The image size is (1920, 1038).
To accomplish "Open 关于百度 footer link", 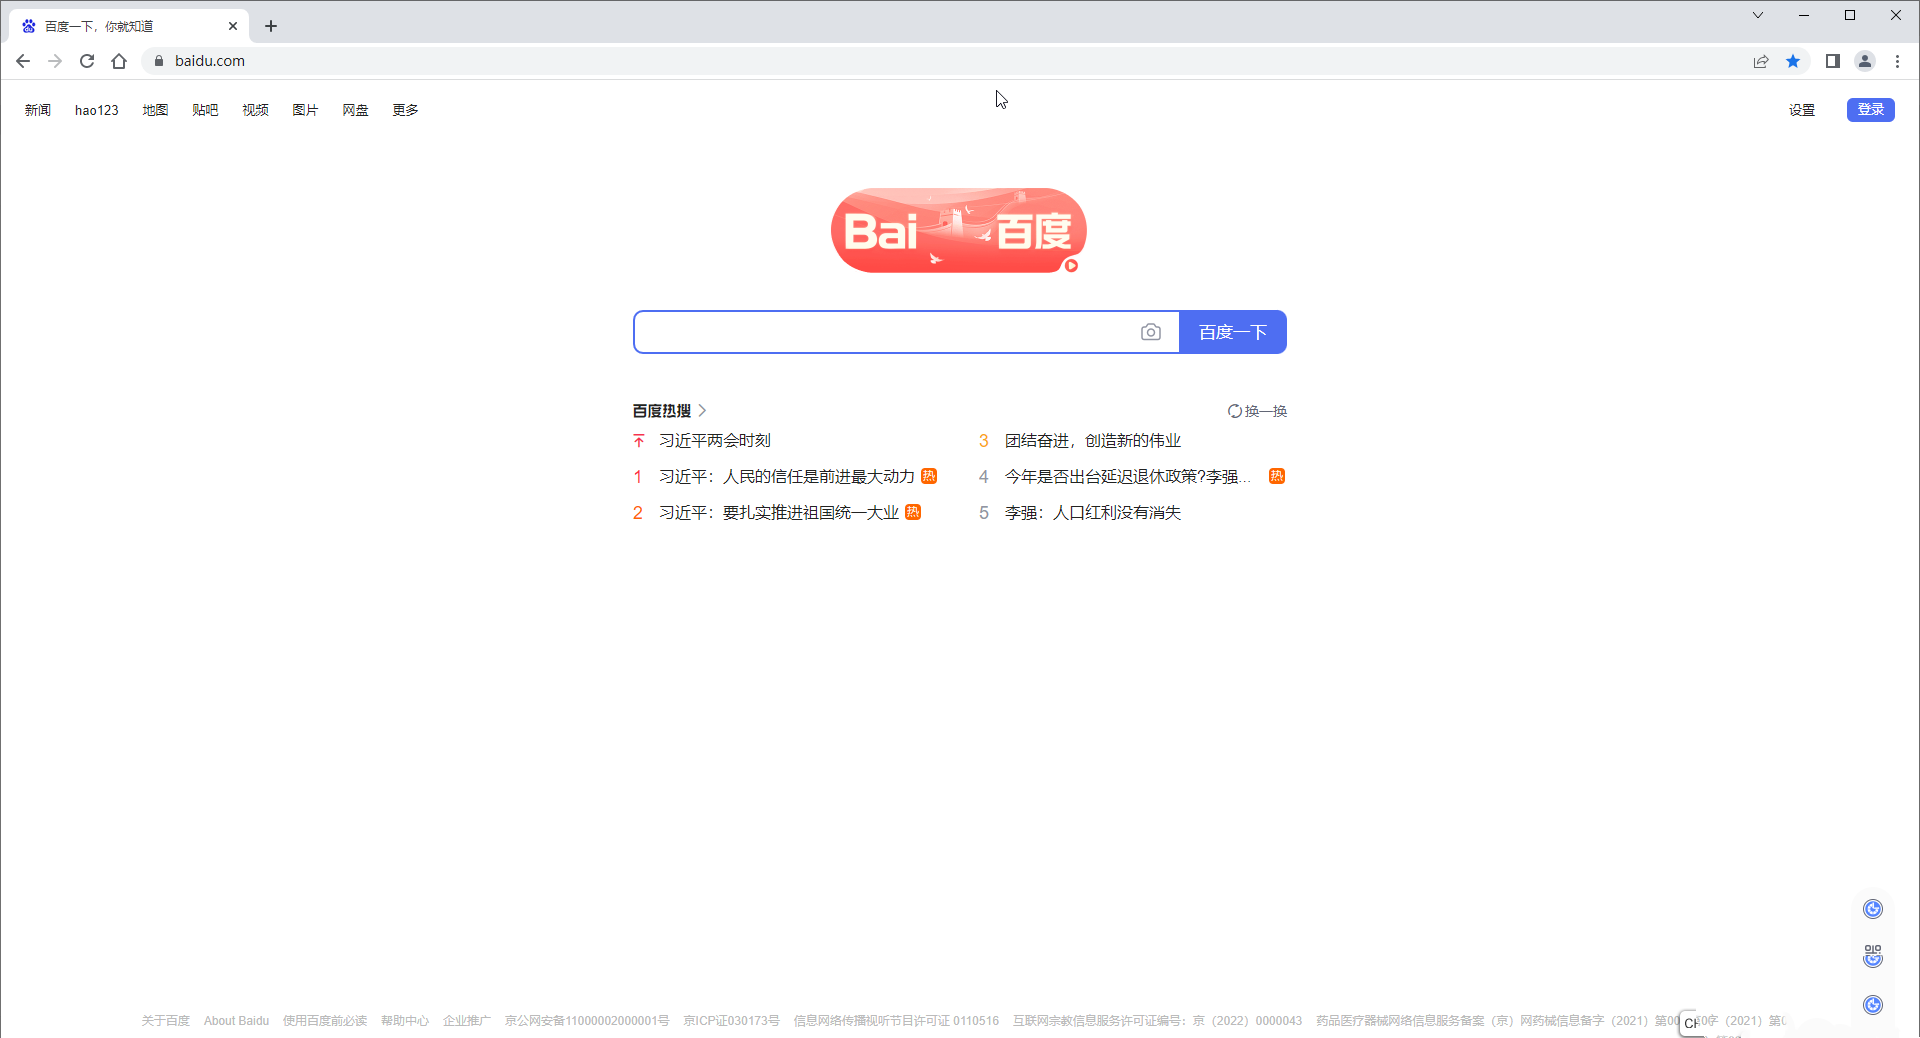I will pos(166,1021).
